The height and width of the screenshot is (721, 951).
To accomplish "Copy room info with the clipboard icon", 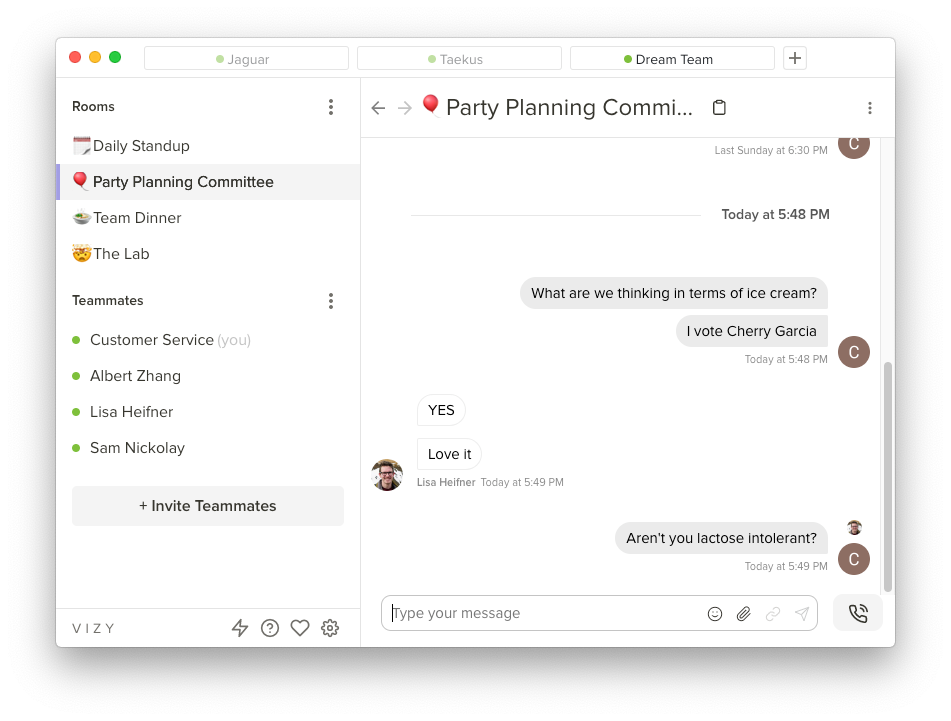I will pyautogui.click(x=719, y=107).
